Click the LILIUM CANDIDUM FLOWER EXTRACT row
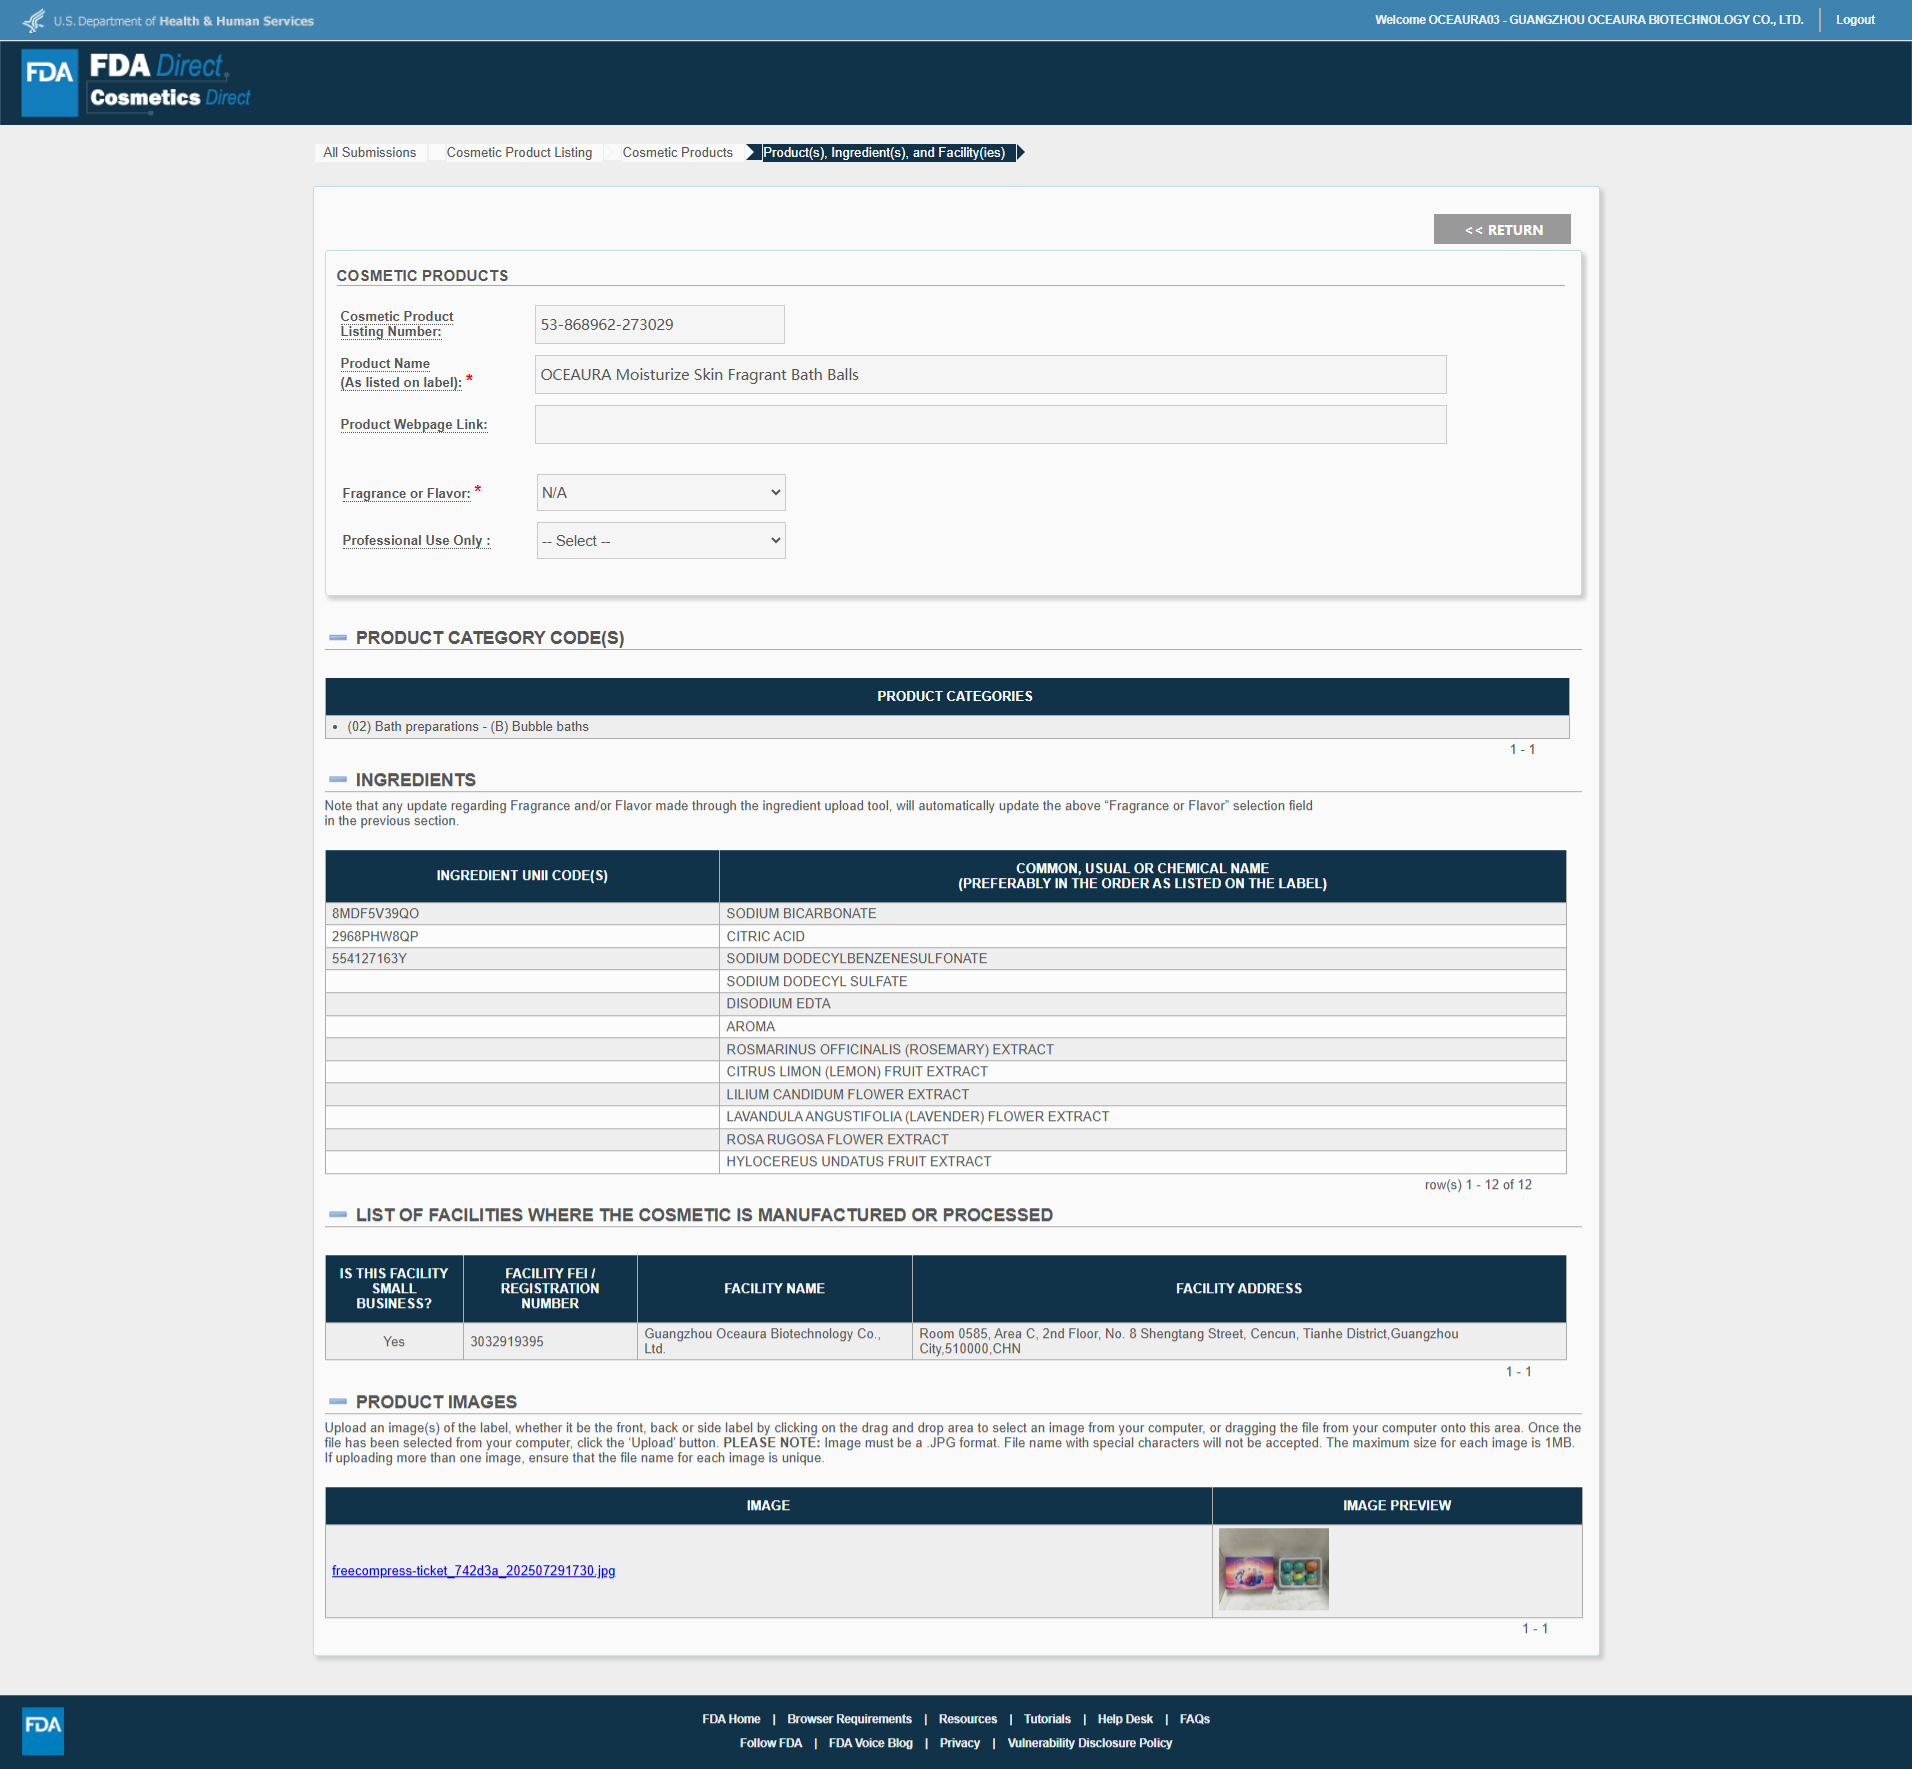The image size is (1912, 1769). click(x=945, y=1095)
